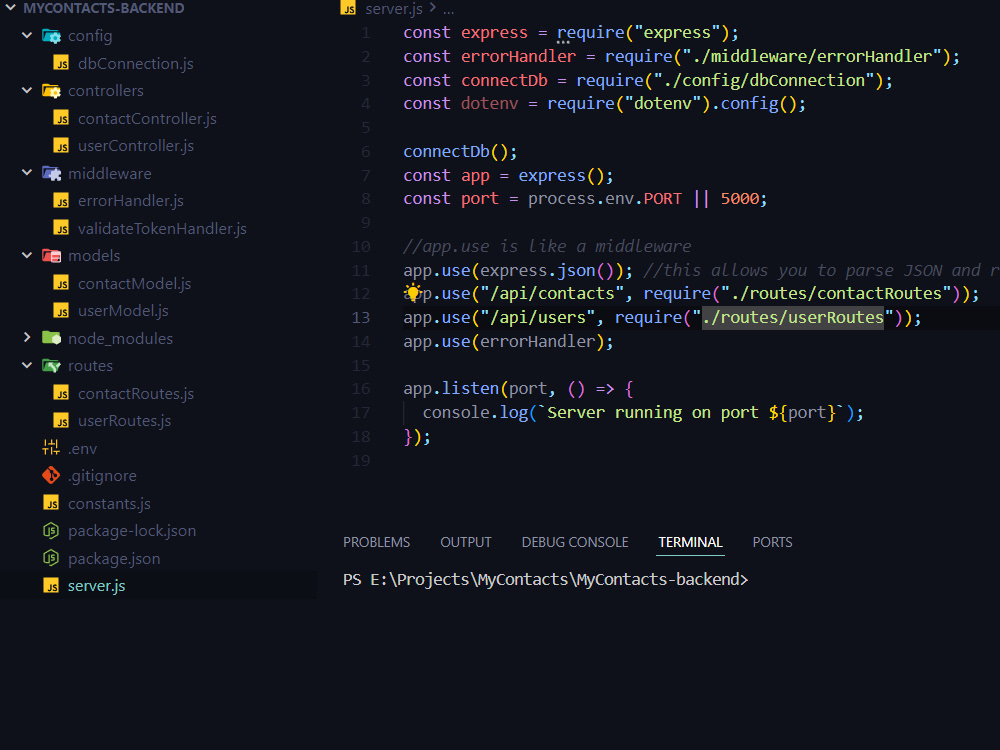Click the JS icon beside contactModel.js
This screenshot has height=750, width=1000.
click(61, 283)
